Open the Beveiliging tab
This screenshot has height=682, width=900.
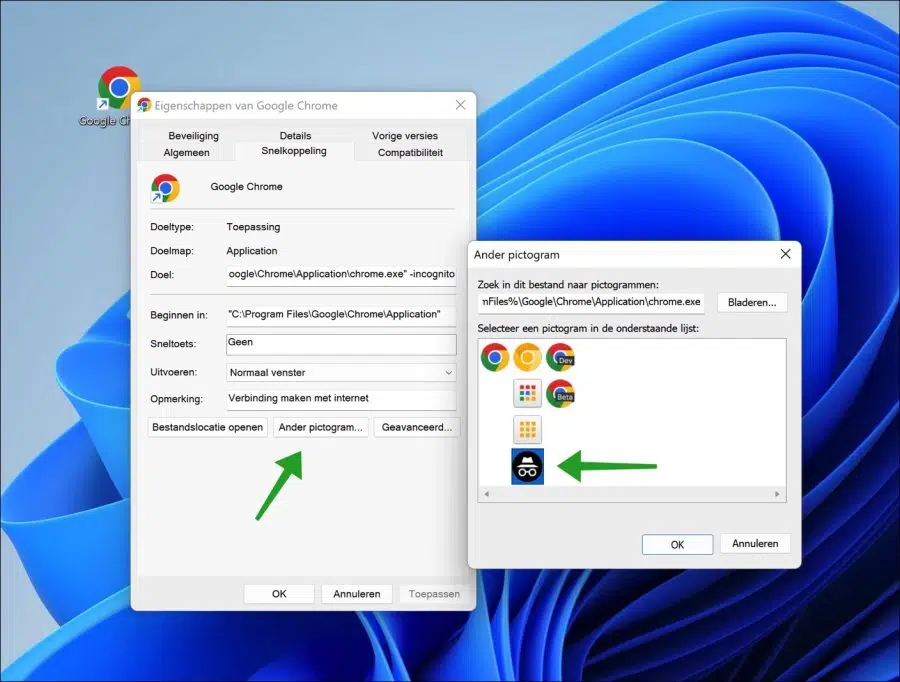point(193,135)
